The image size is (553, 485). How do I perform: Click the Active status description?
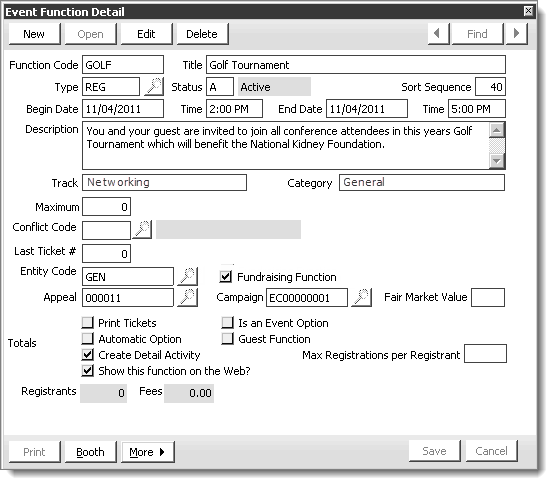click(274, 87)
